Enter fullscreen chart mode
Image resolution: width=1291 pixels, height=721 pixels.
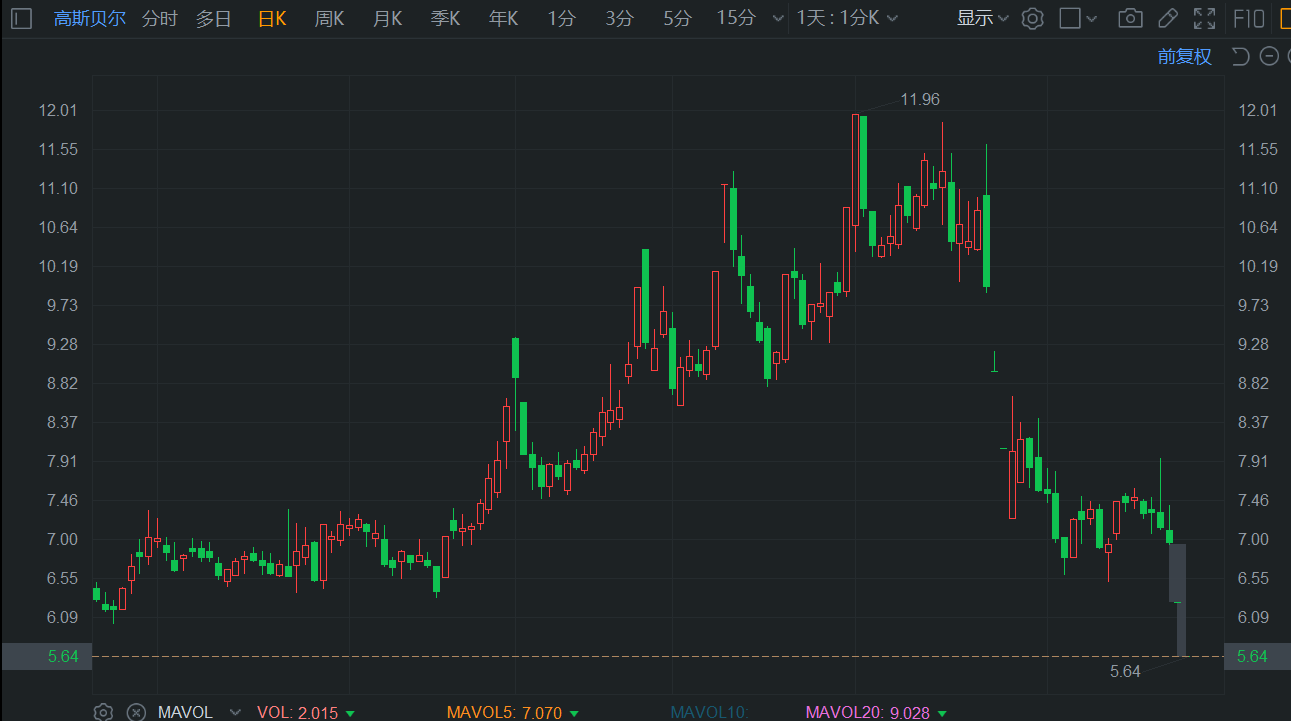[1205, 18]
